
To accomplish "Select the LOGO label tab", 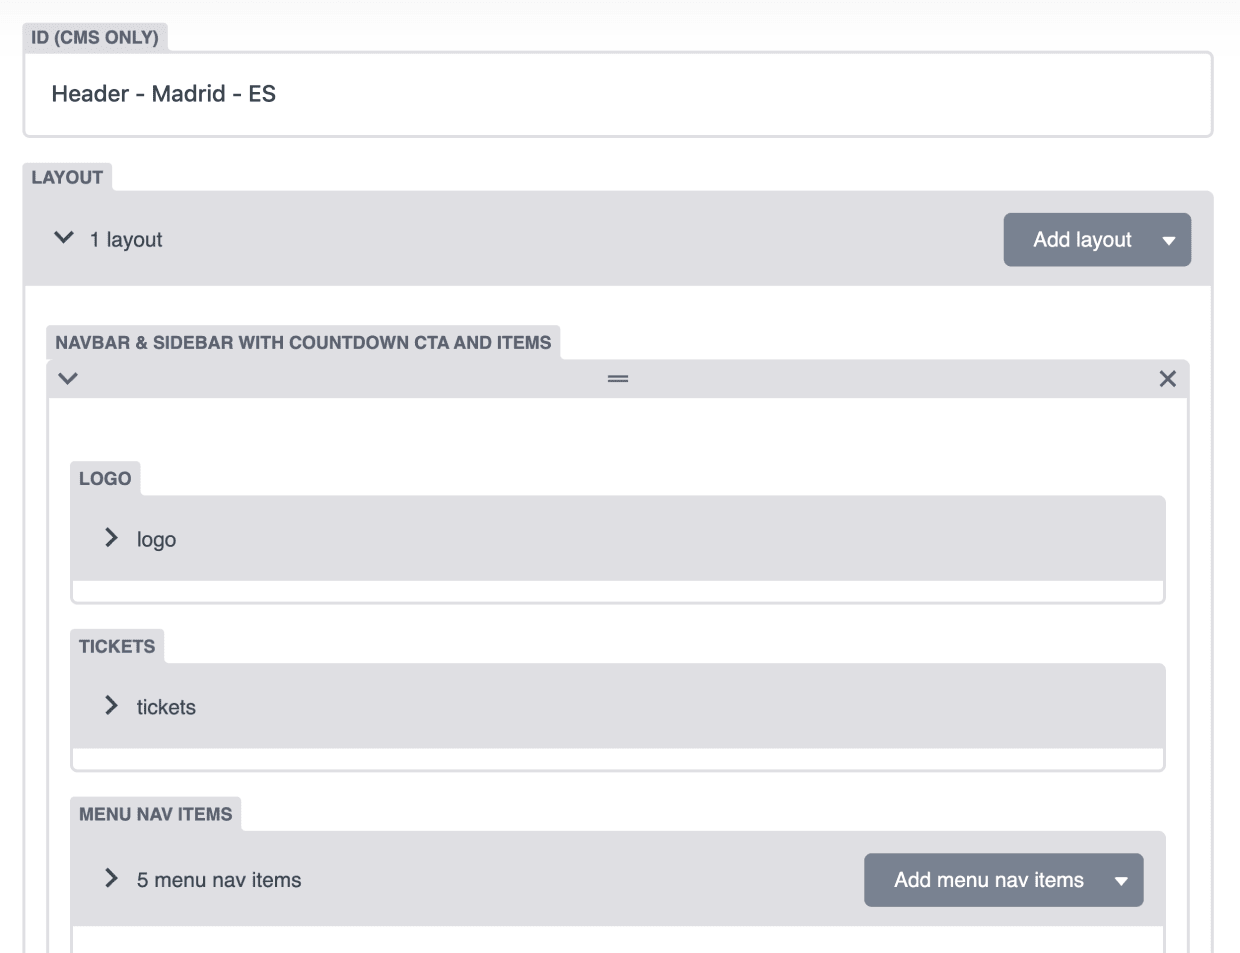I will coord(105,478).
